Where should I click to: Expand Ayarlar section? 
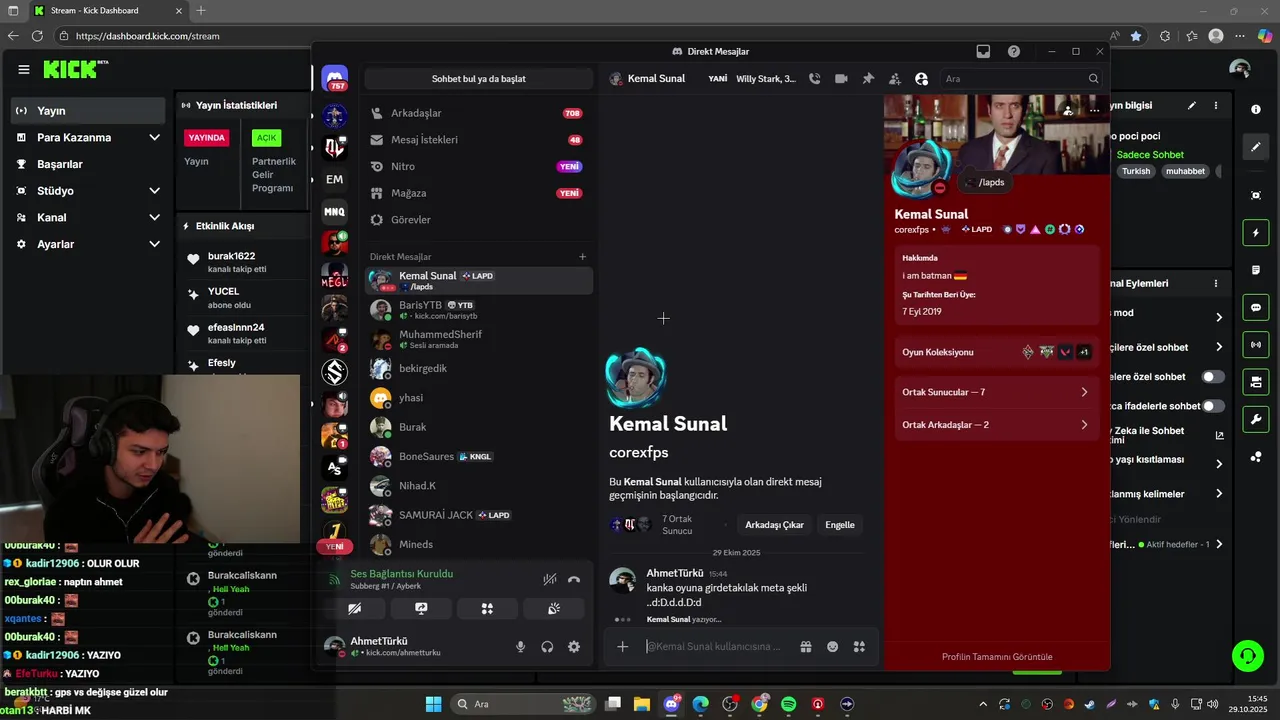88,244
